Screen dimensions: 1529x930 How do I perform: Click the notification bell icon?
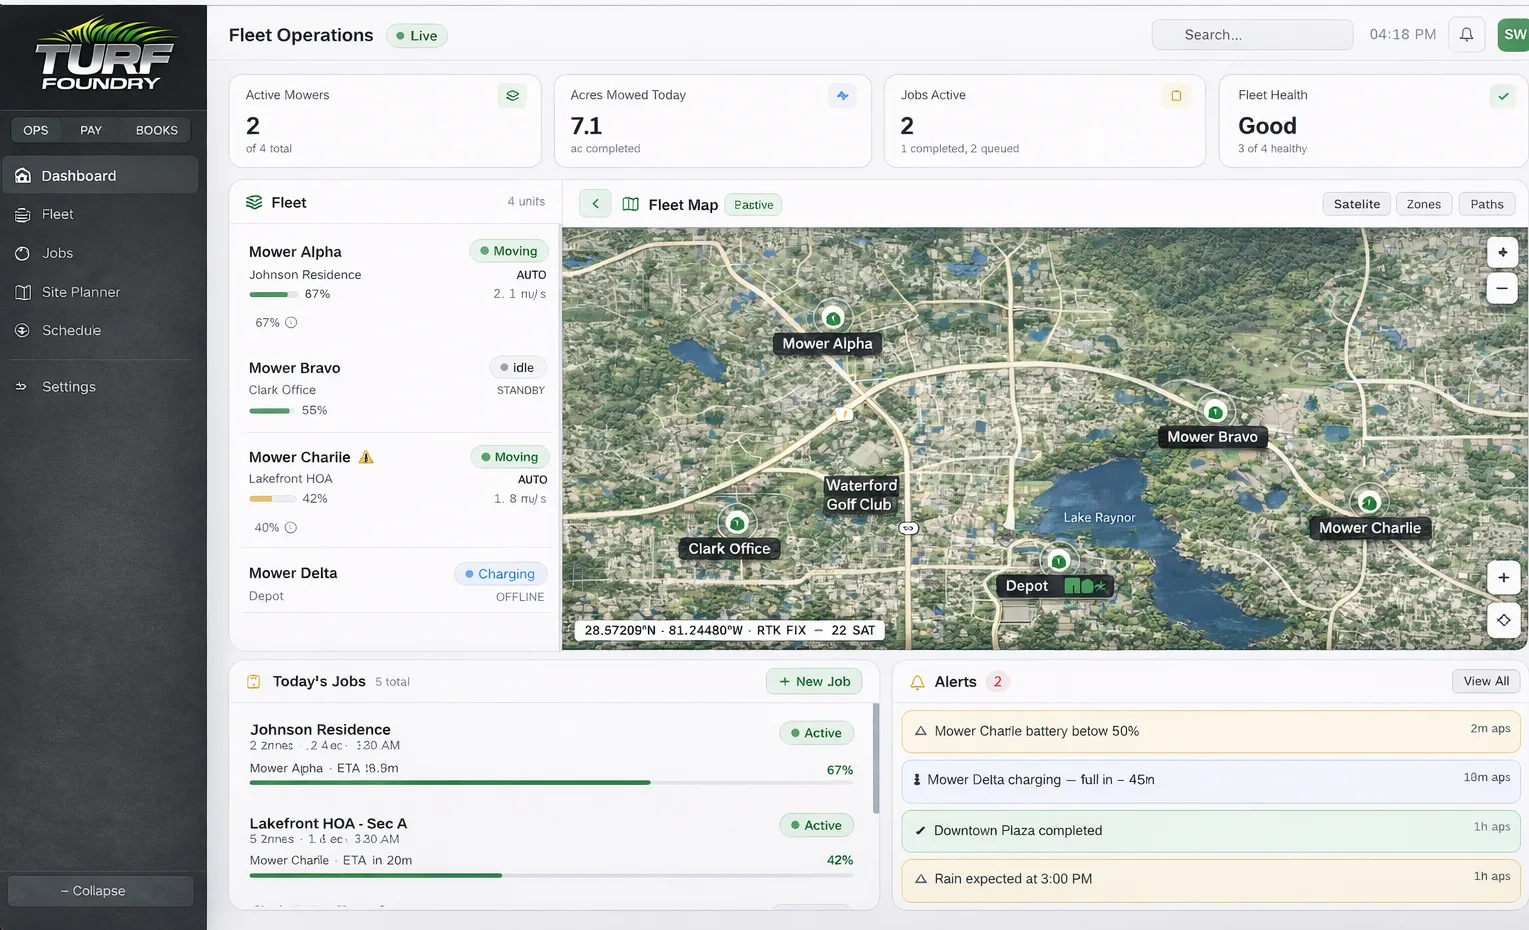(1466, 33)
